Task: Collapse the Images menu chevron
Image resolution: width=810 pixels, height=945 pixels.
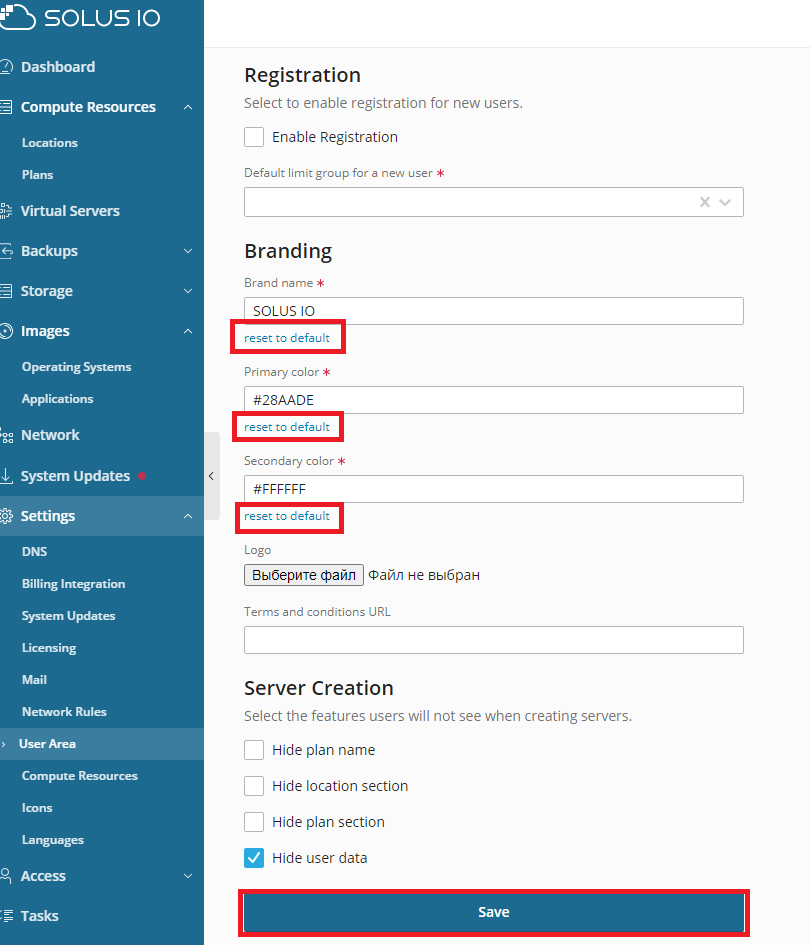Action: pyautogui.click(x=188, y=331)
